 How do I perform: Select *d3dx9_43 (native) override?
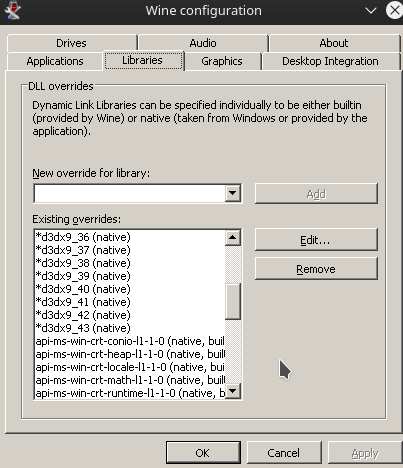[x=130, y=328]
